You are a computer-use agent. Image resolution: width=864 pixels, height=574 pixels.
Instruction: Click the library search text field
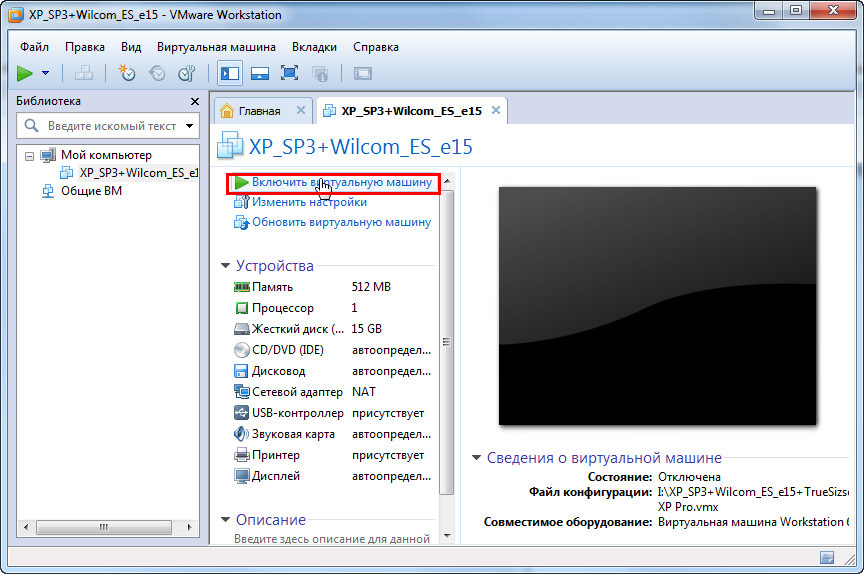point(112,126)
